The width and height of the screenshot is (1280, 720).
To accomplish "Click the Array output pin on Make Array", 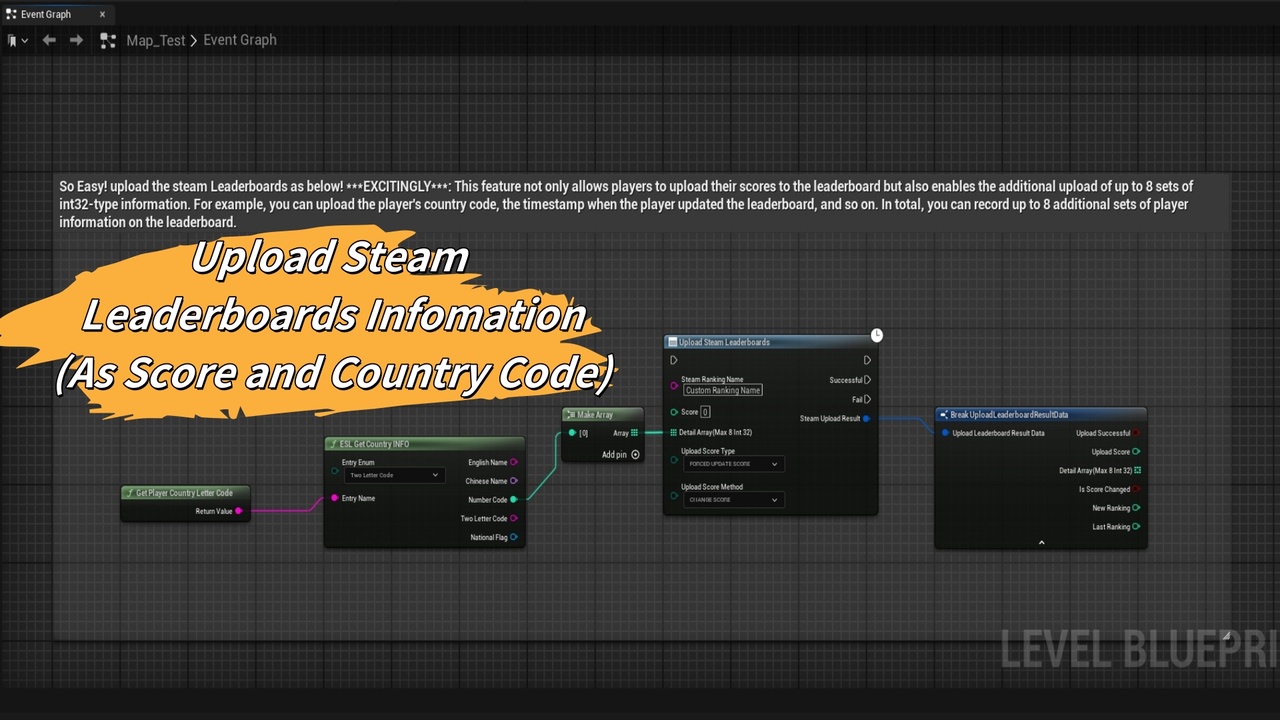I will click(635, 433).
